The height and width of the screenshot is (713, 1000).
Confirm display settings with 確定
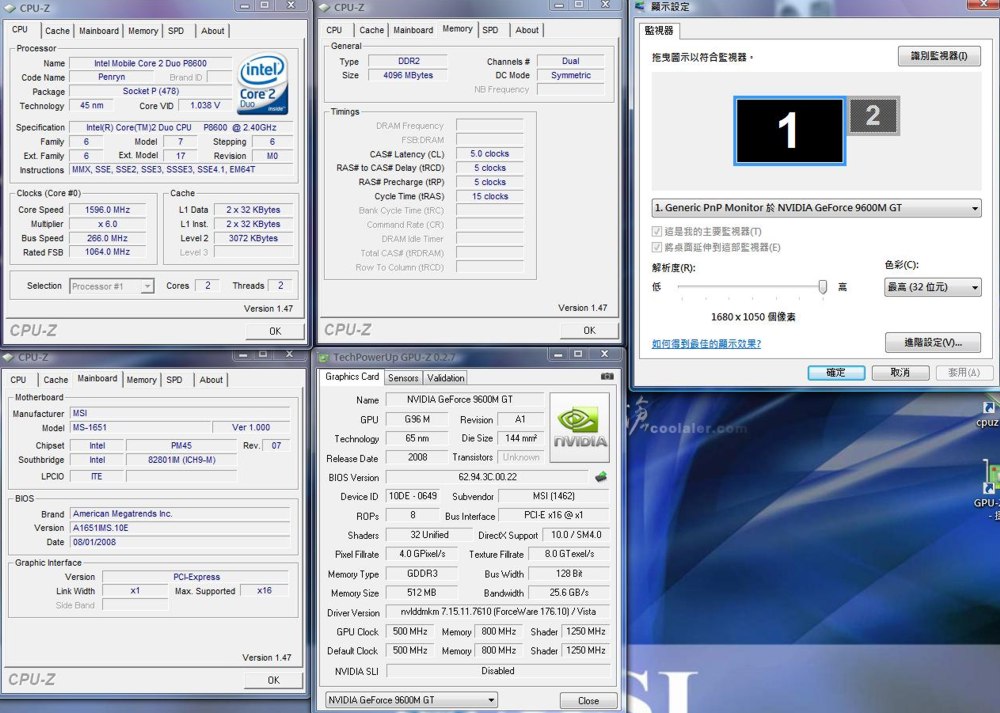[836, 372]
